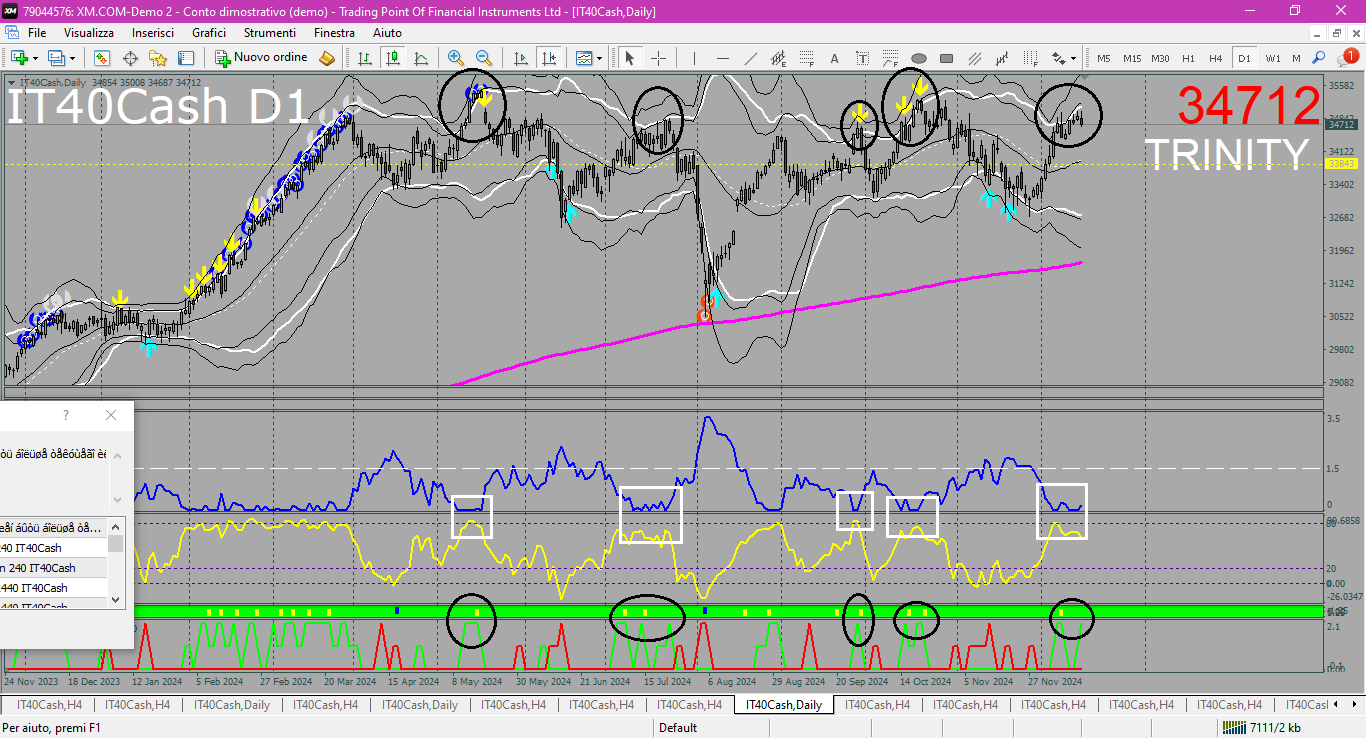1366x738 pixels.
Task: Click the 'Default' profile in status bar
Action: [678, 728]
